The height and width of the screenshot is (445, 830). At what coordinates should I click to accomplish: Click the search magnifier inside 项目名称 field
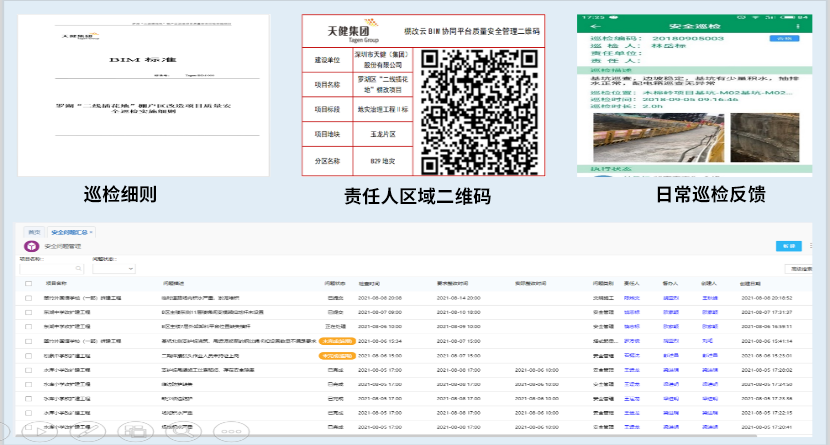click(x=78, y=269)
